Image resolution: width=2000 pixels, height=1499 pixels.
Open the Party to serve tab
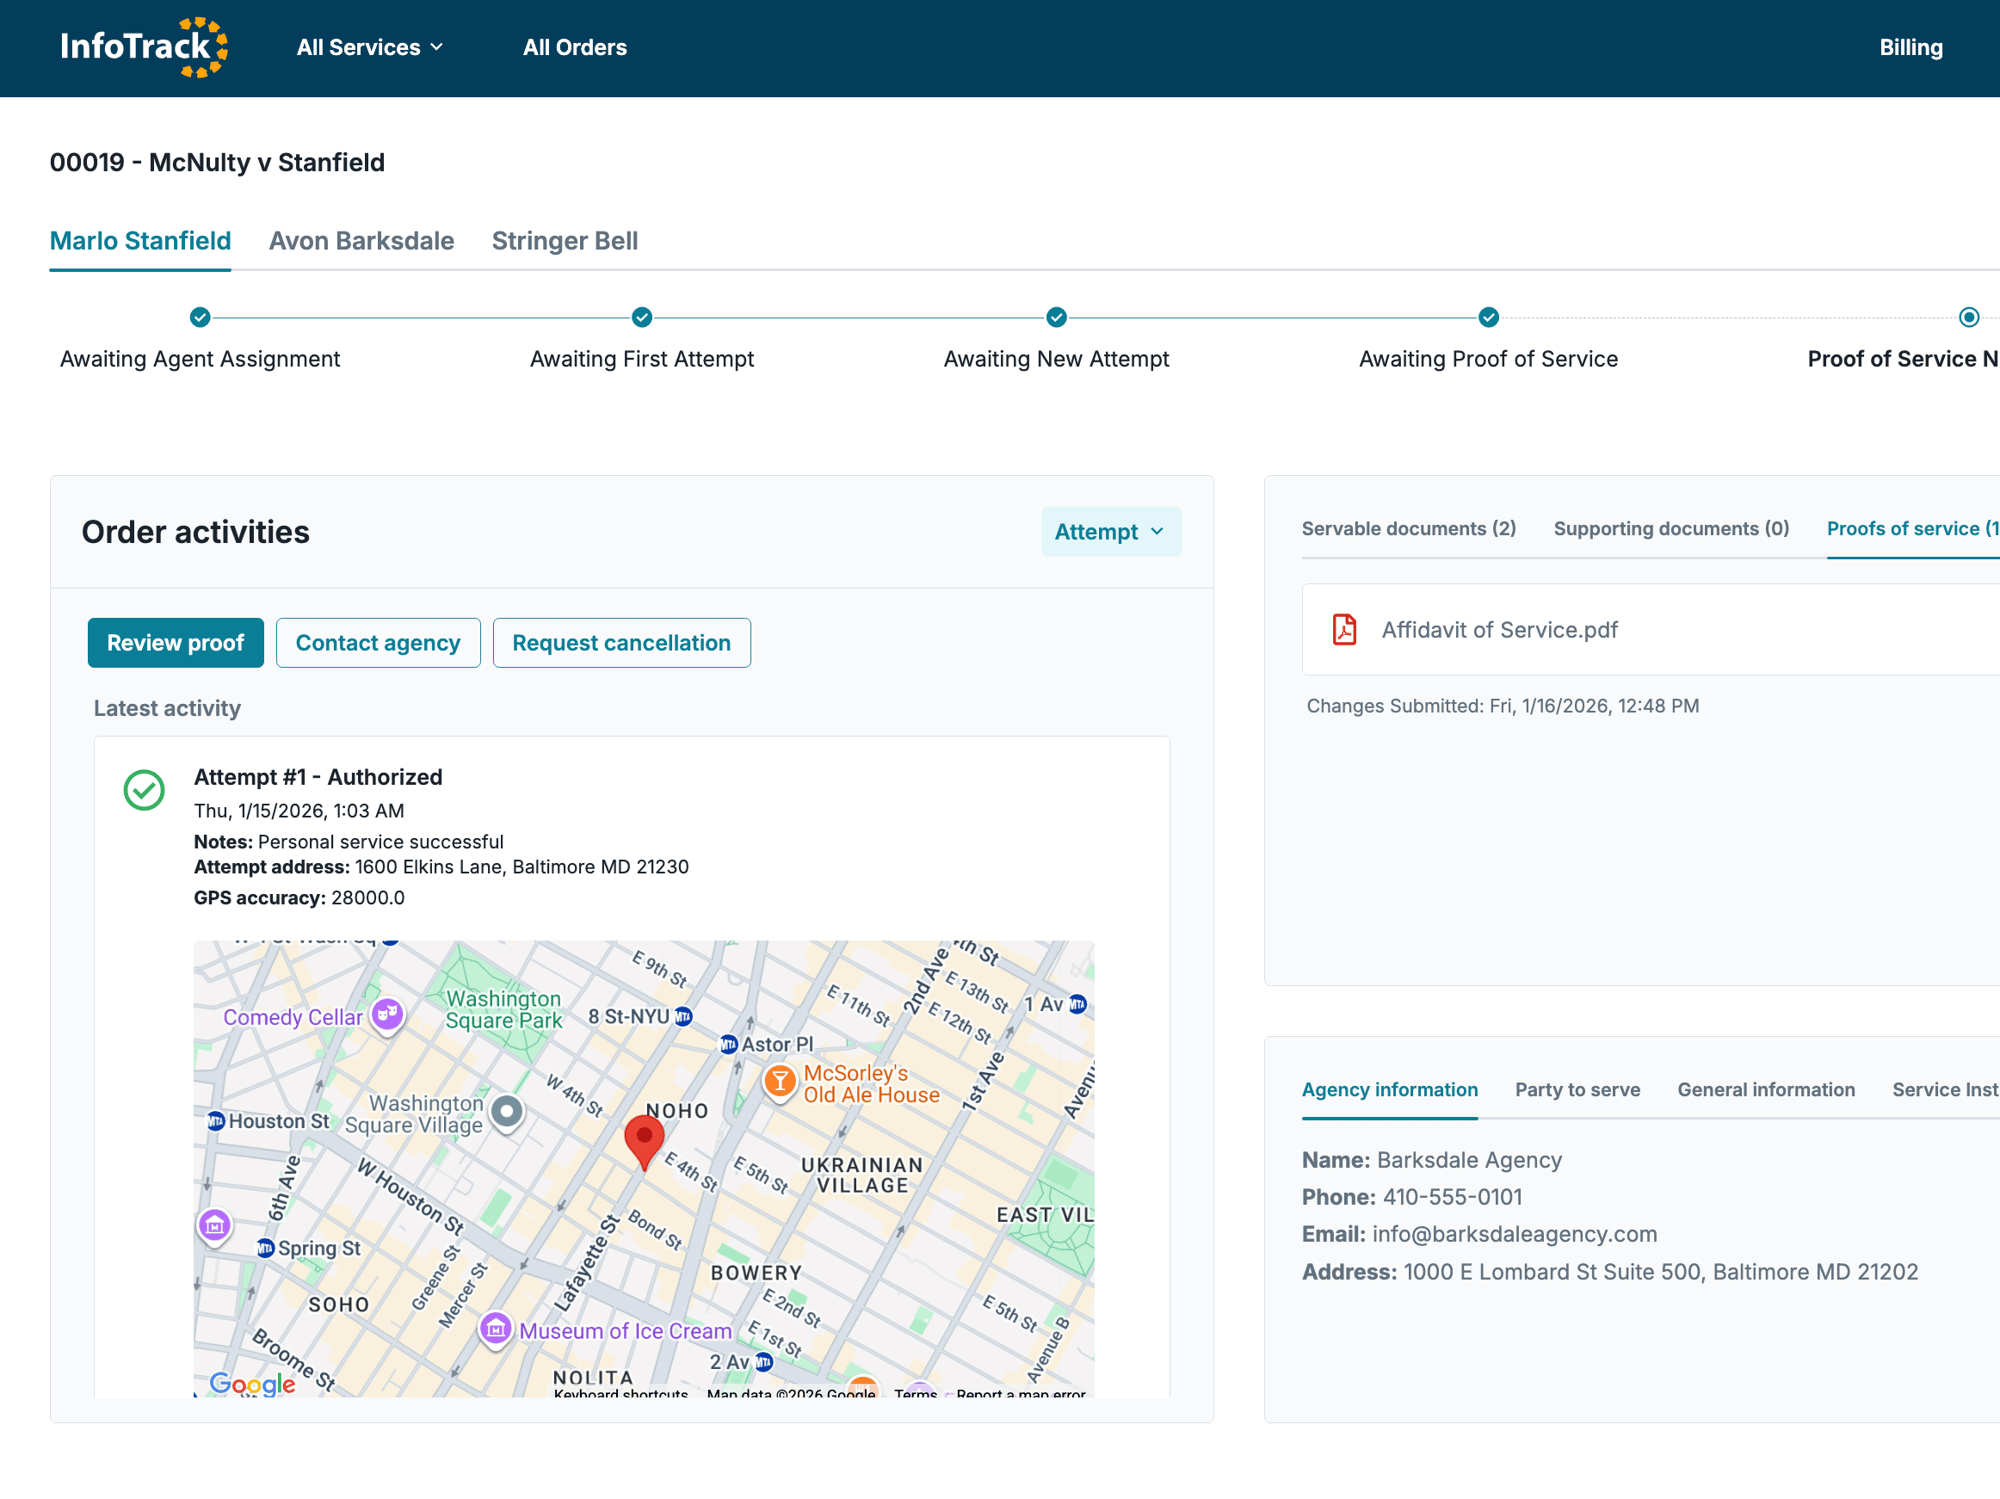click(1577, 1089)
